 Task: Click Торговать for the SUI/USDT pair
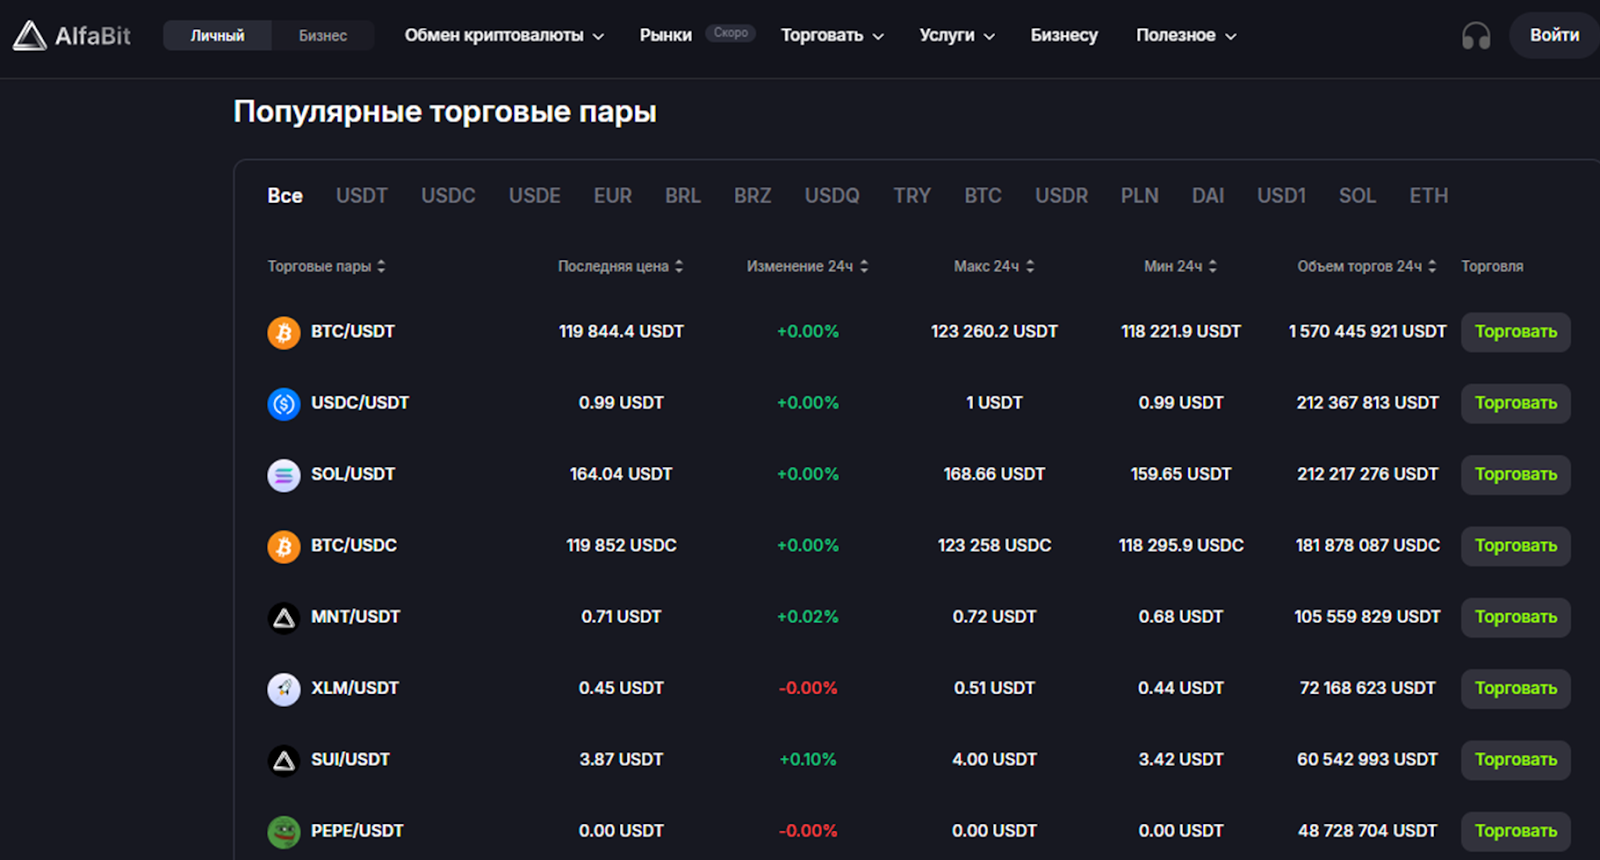click(1515, 760)
